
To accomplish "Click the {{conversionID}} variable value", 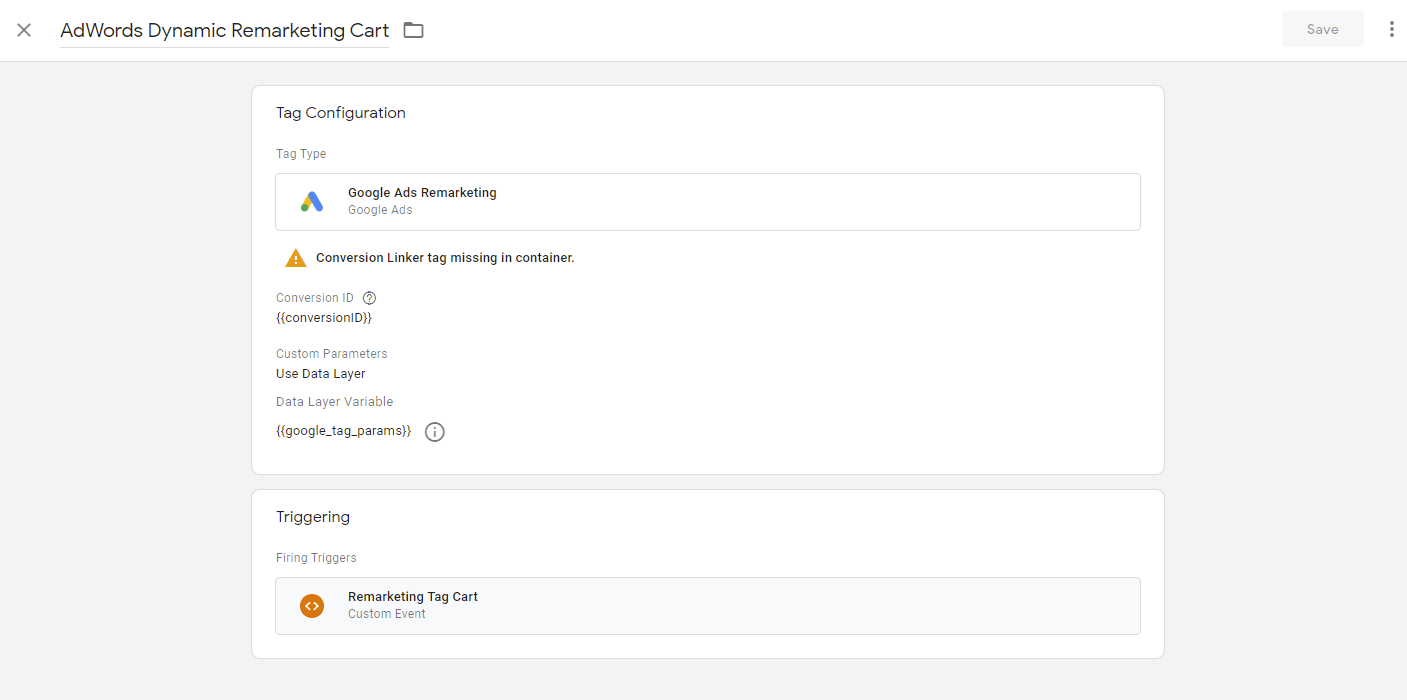I will (324, 318).
